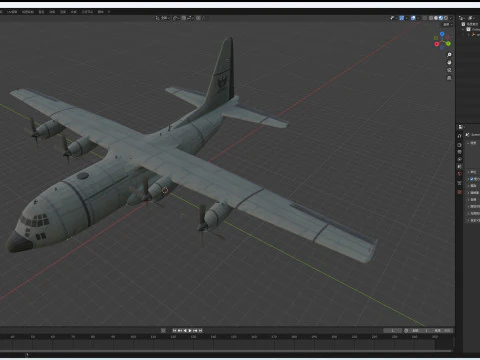Screen dimensions: 480x360
Task: Open the Collection properties tab
Action: [459, 183]
